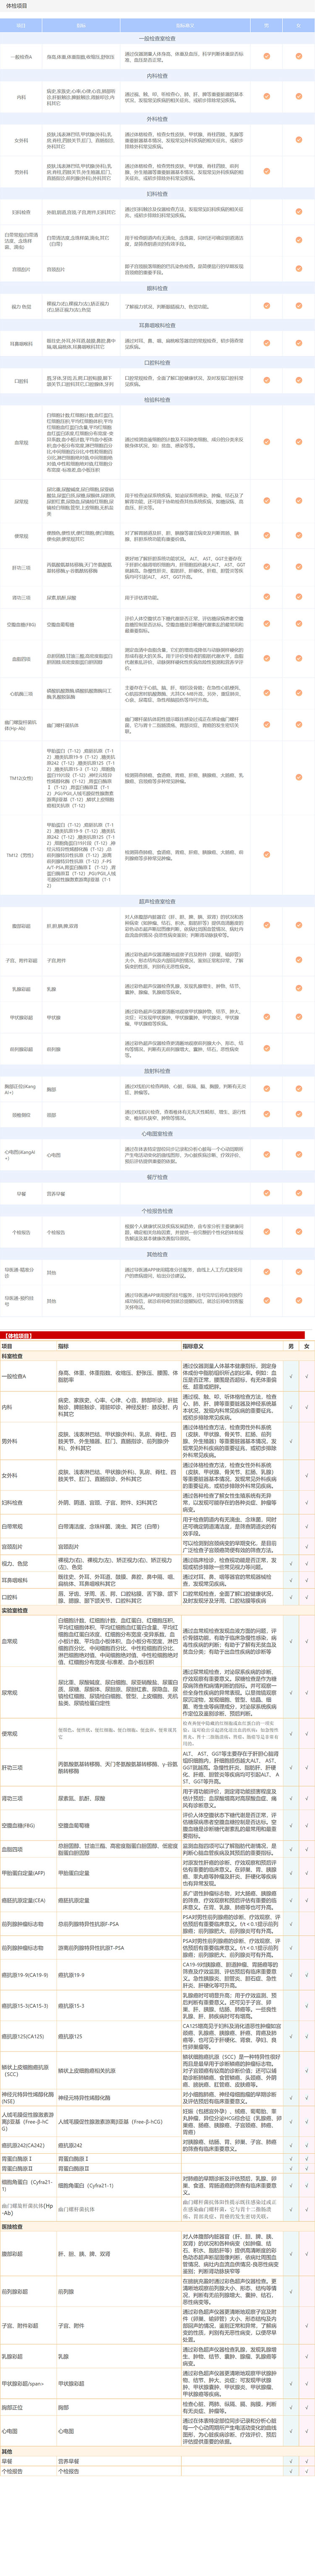315x2576 pixels.
Task: Click the 甲状腺彩超 item name in the upper table
Action: point(21,1017)
